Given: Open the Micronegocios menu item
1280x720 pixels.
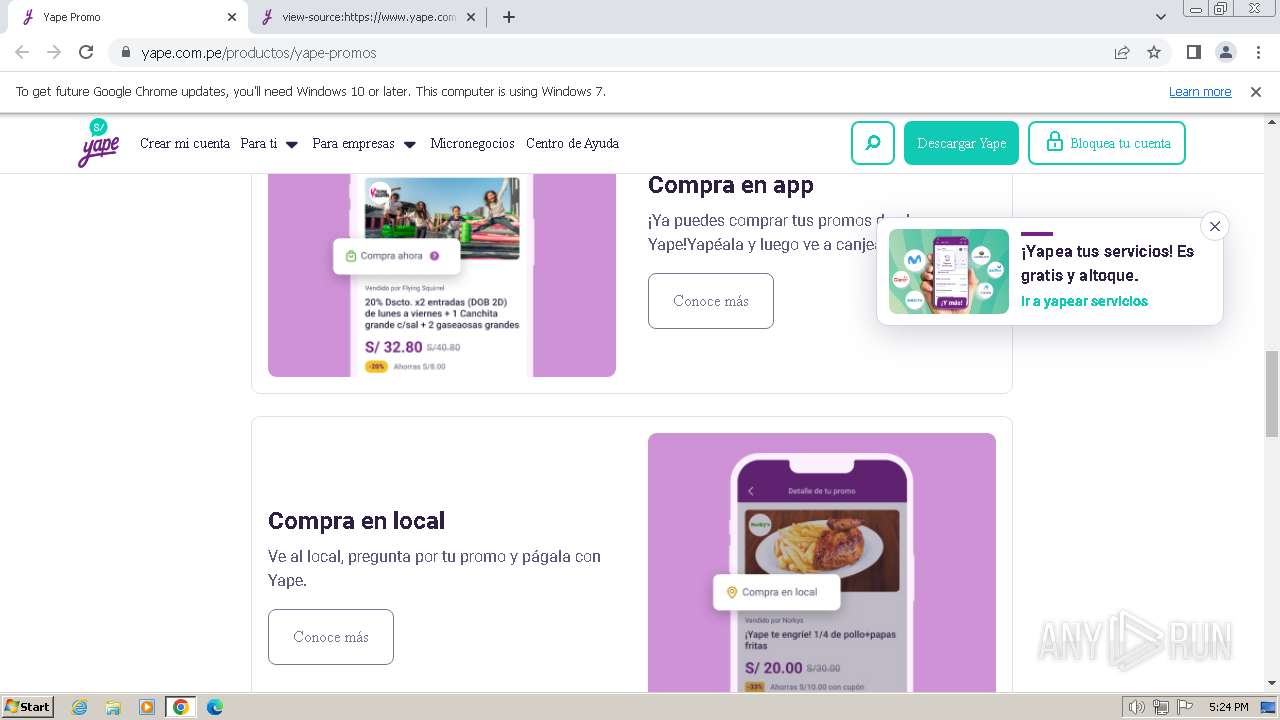Looking at the screenshot, I should tap(472, 144).
